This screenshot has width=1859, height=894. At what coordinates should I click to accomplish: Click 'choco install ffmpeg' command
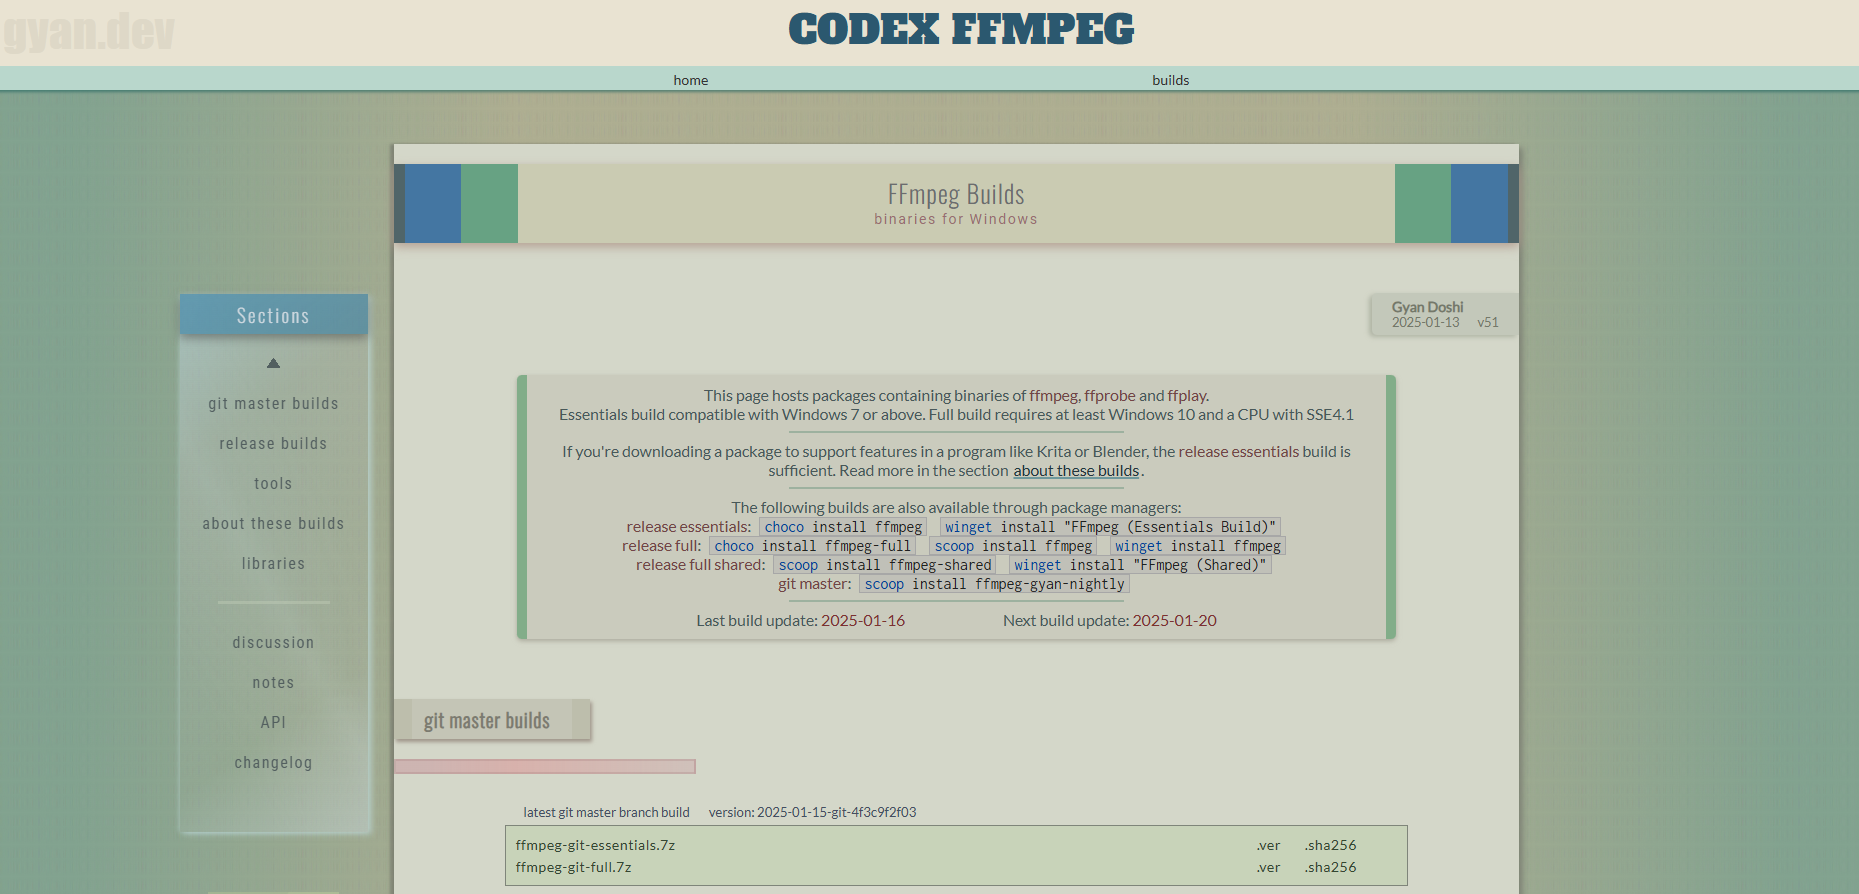pyautogui.click(x=843, y=527)
